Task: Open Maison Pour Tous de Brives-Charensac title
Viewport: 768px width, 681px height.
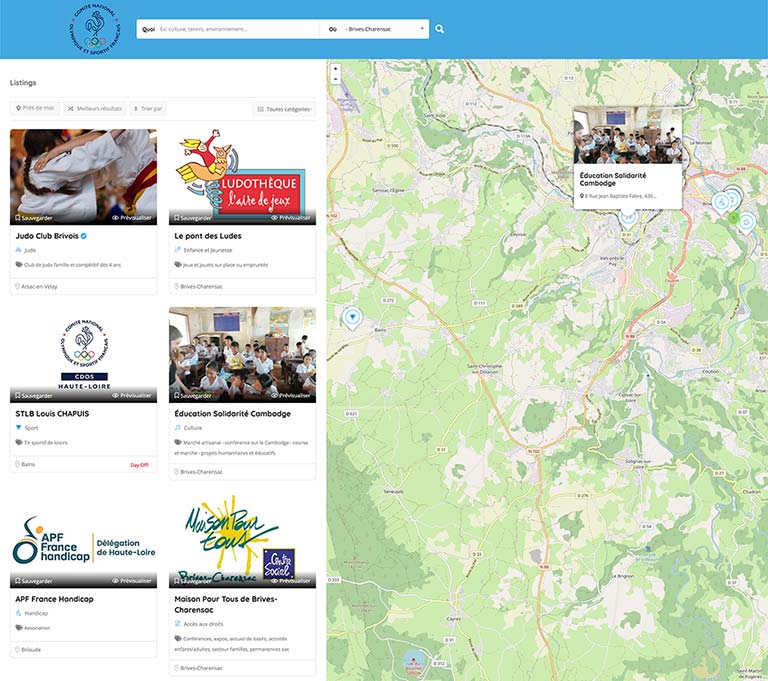Action: click(226, 604)
